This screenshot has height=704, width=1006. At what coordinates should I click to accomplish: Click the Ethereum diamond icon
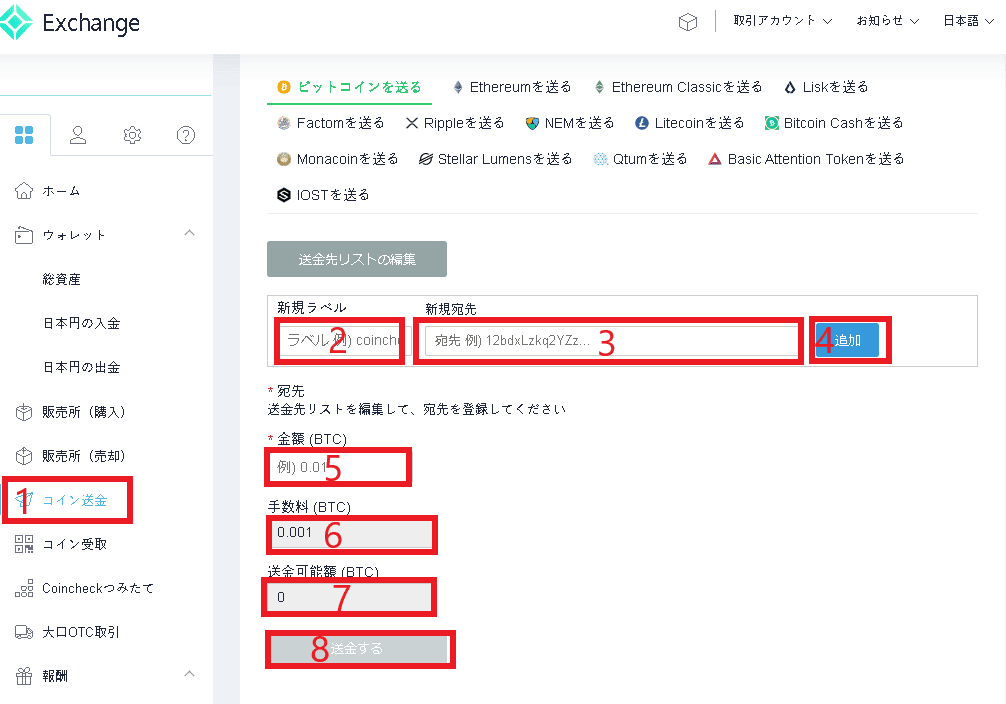(x=458, y=87)
